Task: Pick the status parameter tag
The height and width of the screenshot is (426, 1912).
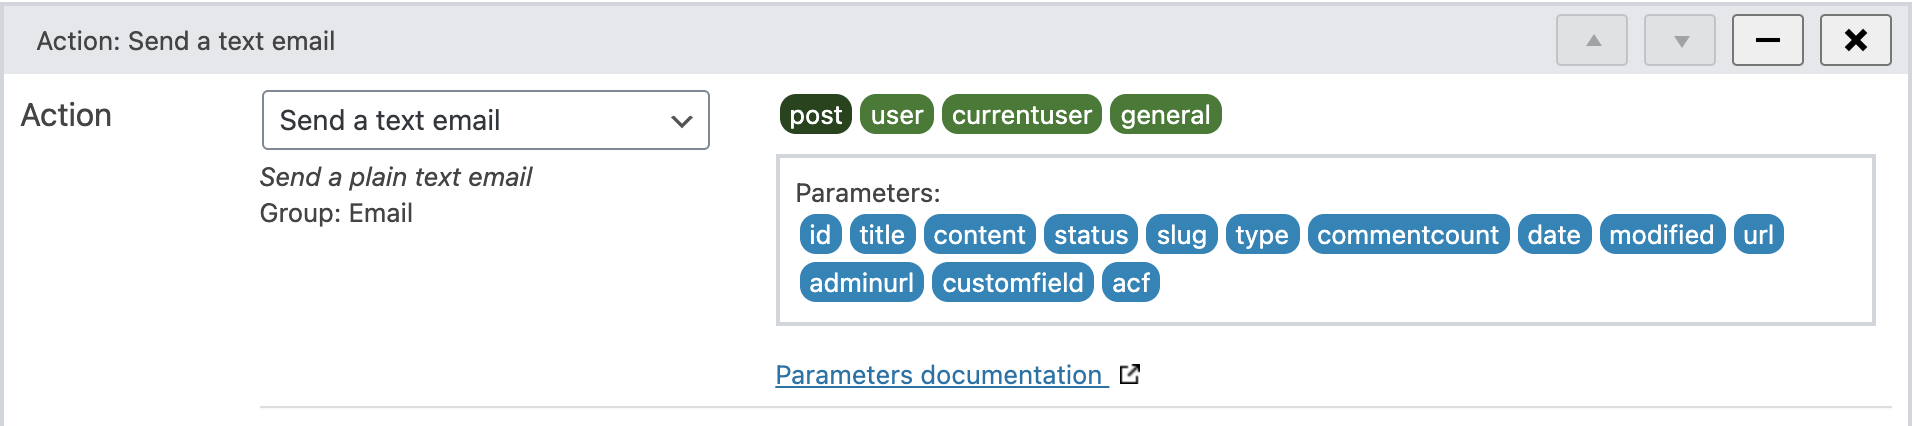Action: click(1090, 235)
